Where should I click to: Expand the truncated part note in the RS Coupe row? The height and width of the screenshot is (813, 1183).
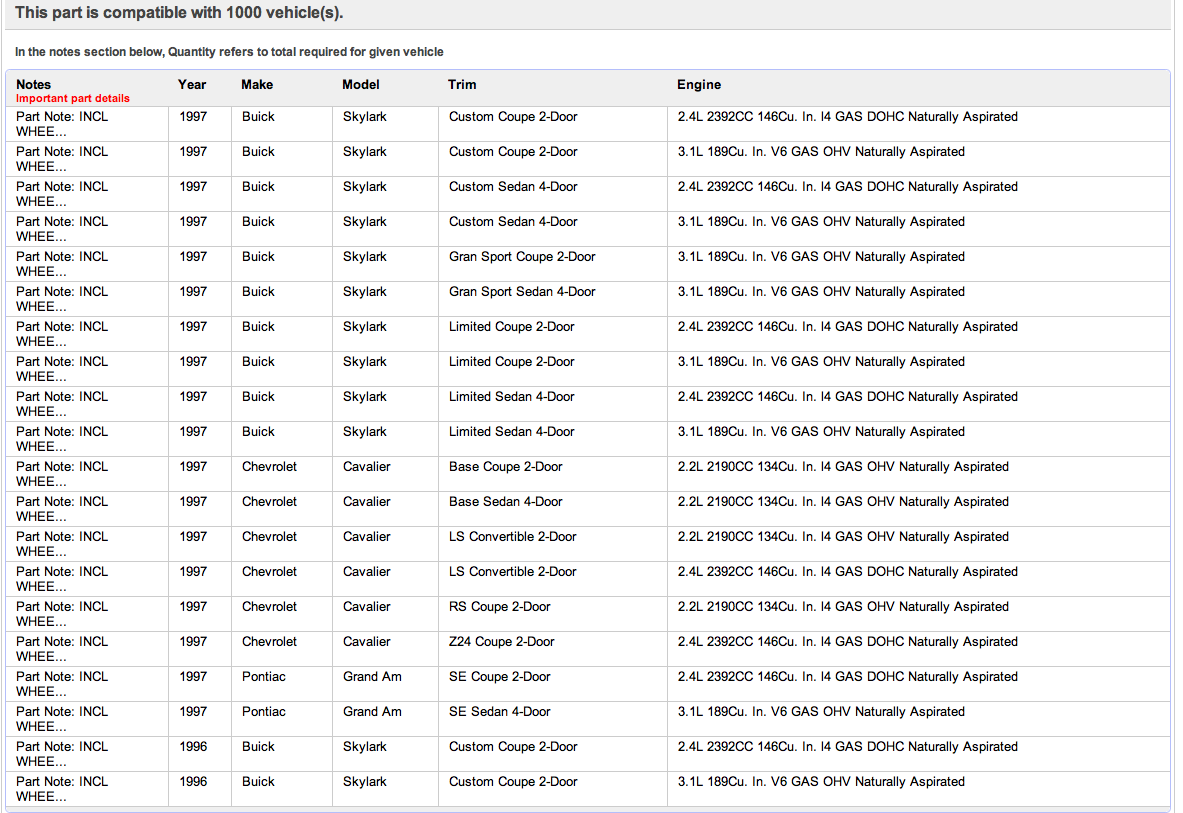(62, 614)
